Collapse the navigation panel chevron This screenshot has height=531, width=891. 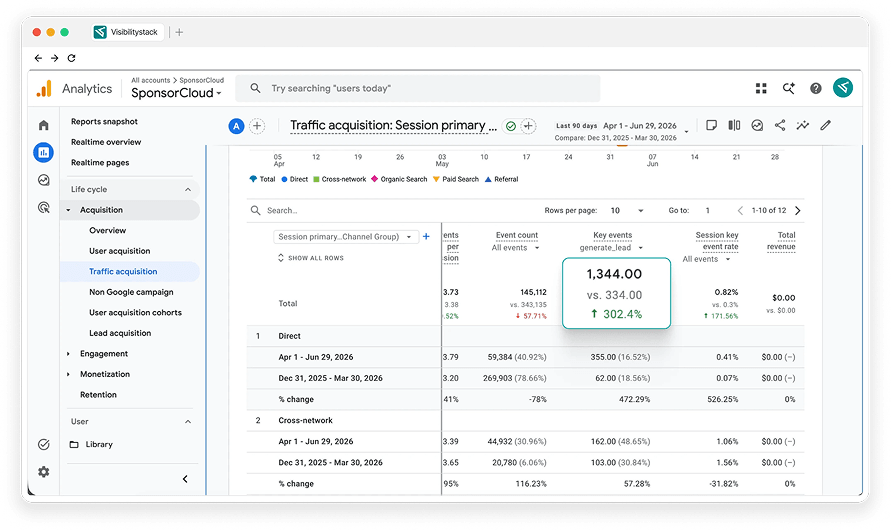point(185,479)
